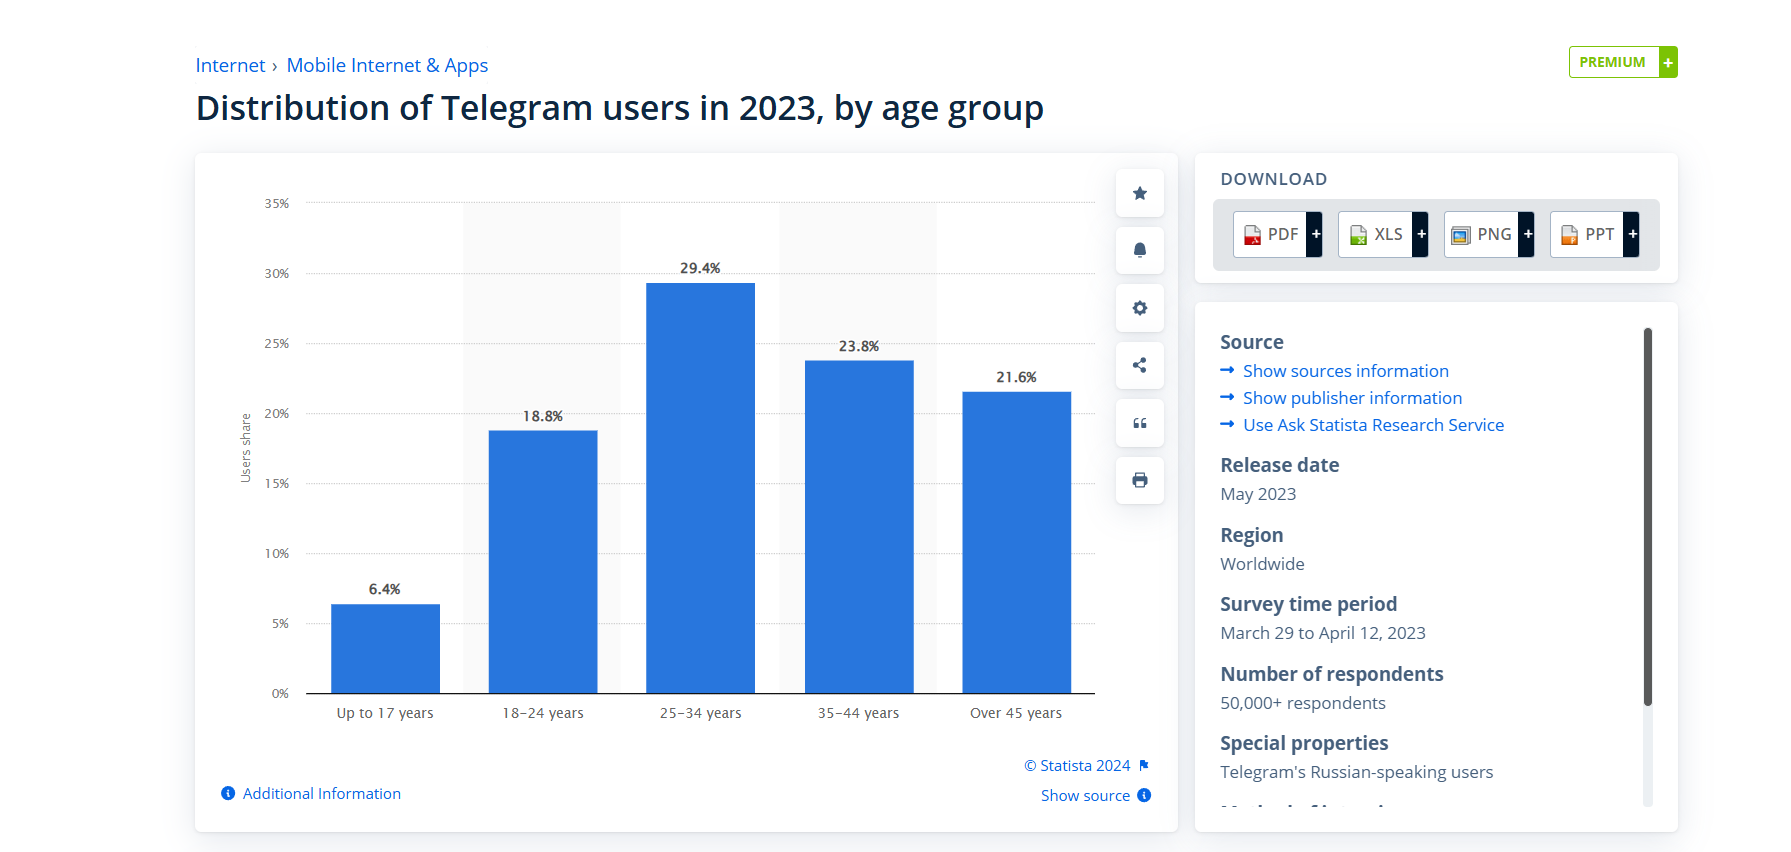
Task: Click the print icon
Action: pos(1139,480)
